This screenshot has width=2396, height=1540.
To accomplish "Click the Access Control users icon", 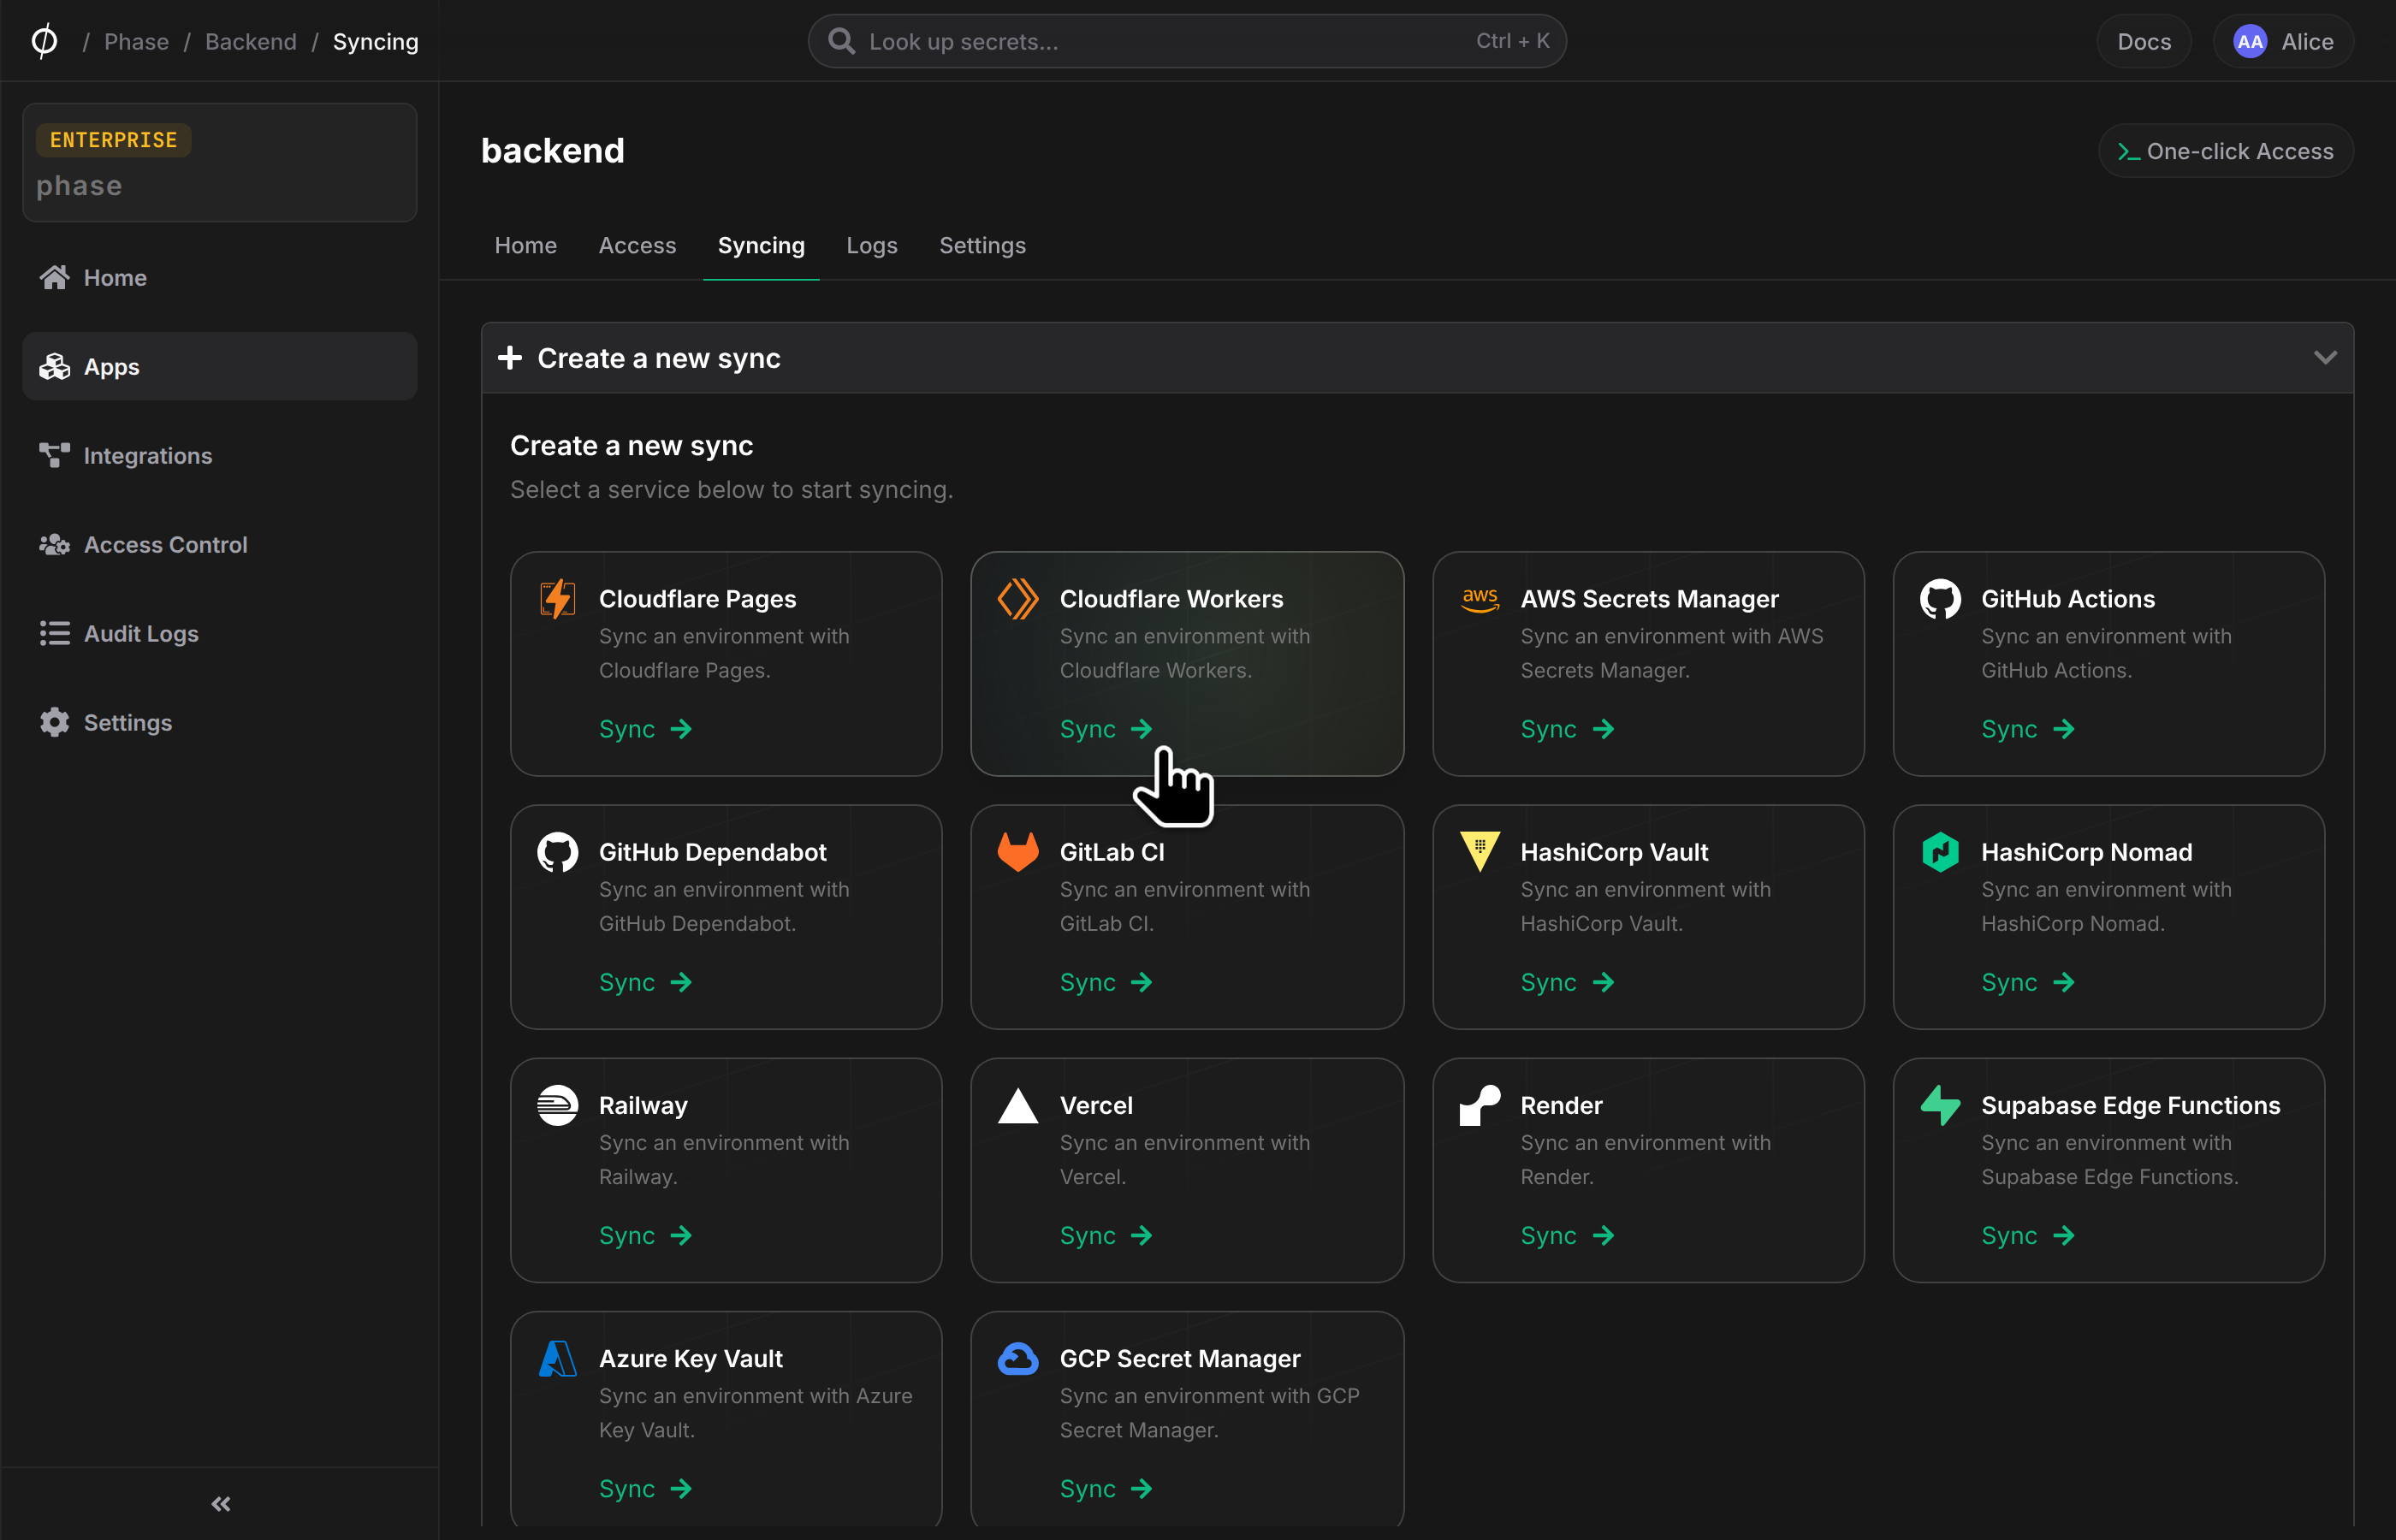I will [54, 544].
